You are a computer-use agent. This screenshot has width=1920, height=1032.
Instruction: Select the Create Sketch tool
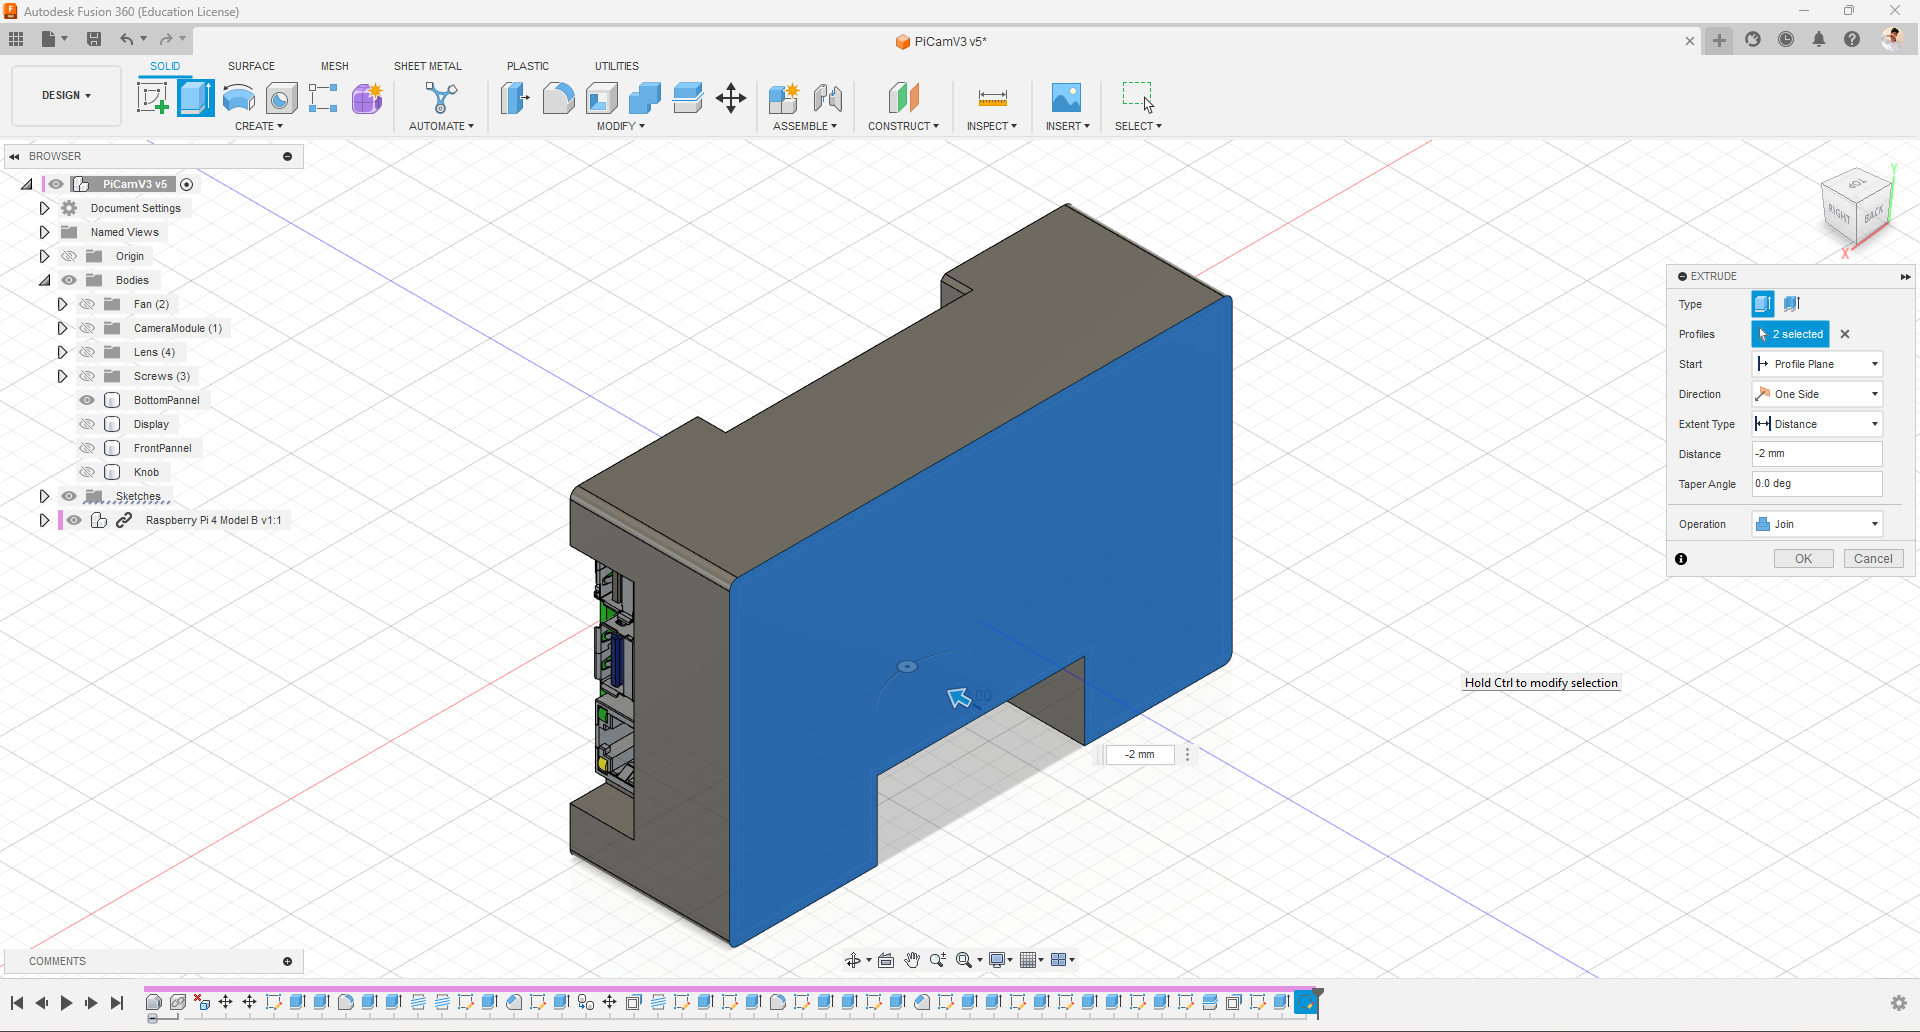tap(152, 98)
